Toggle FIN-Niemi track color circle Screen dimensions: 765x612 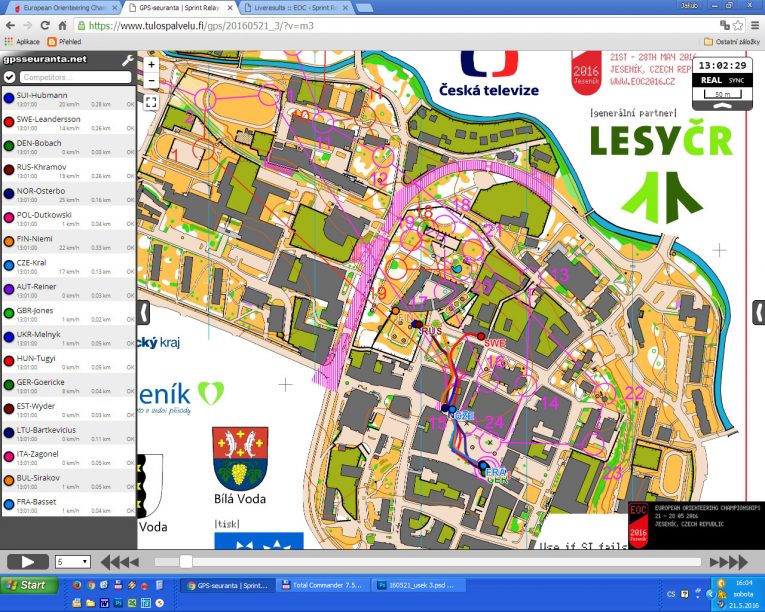coord(9,241)
